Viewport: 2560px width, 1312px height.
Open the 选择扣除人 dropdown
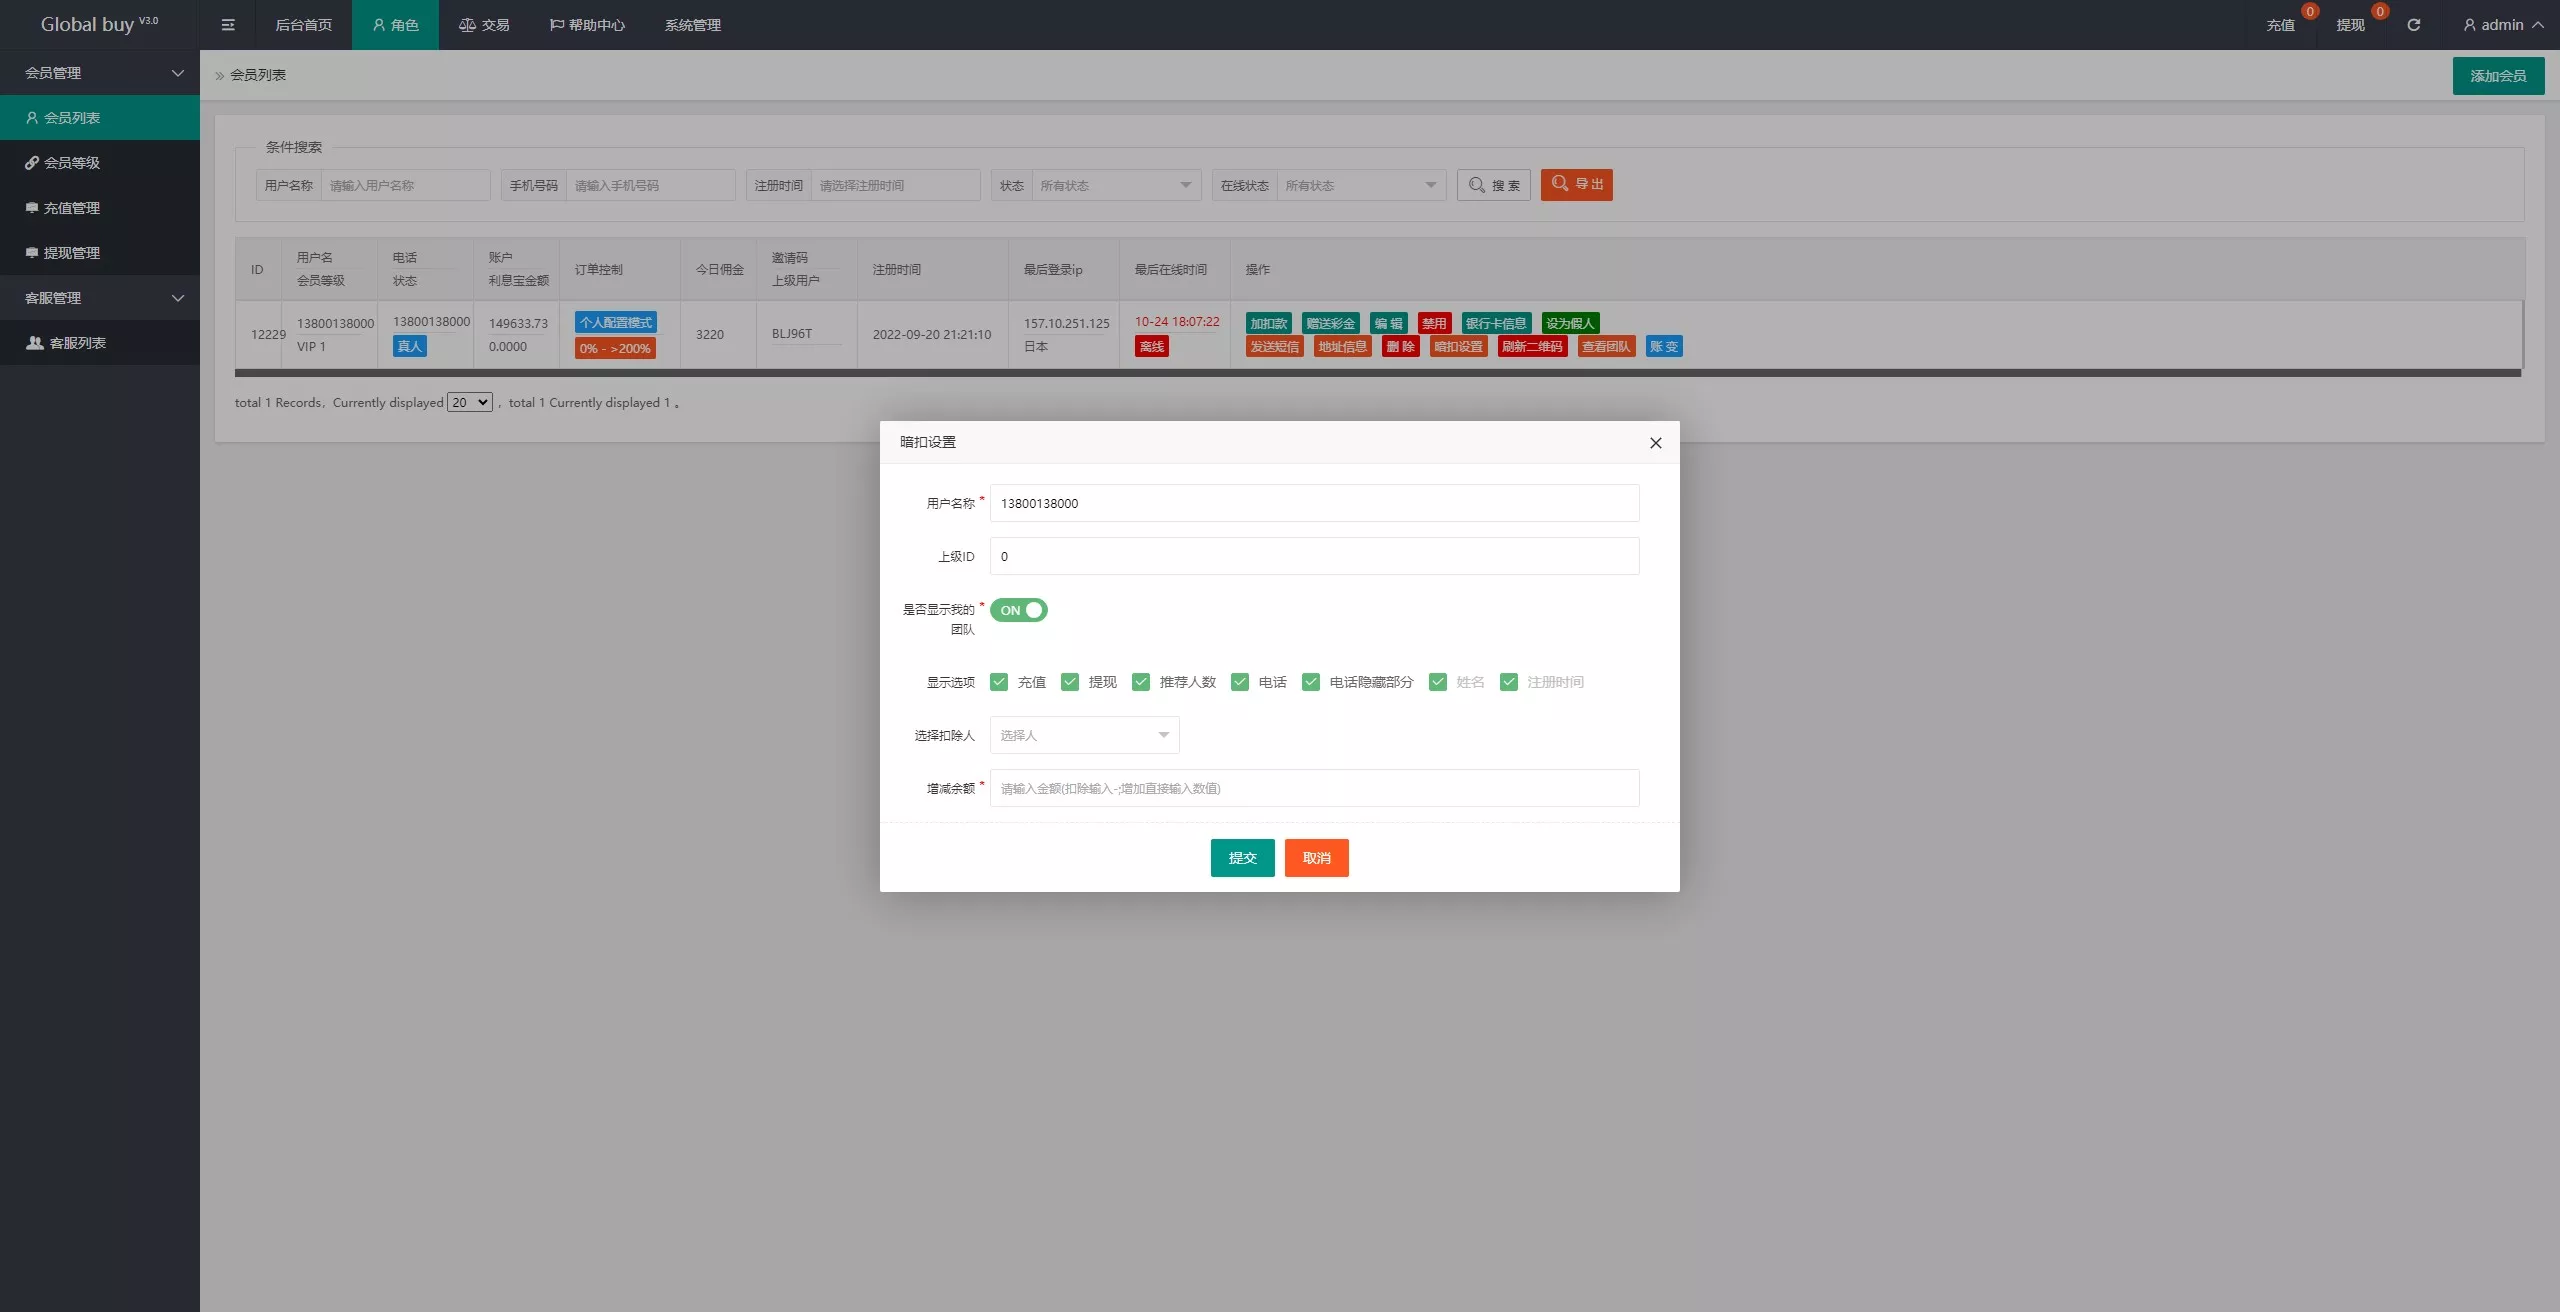point(1084,735)
